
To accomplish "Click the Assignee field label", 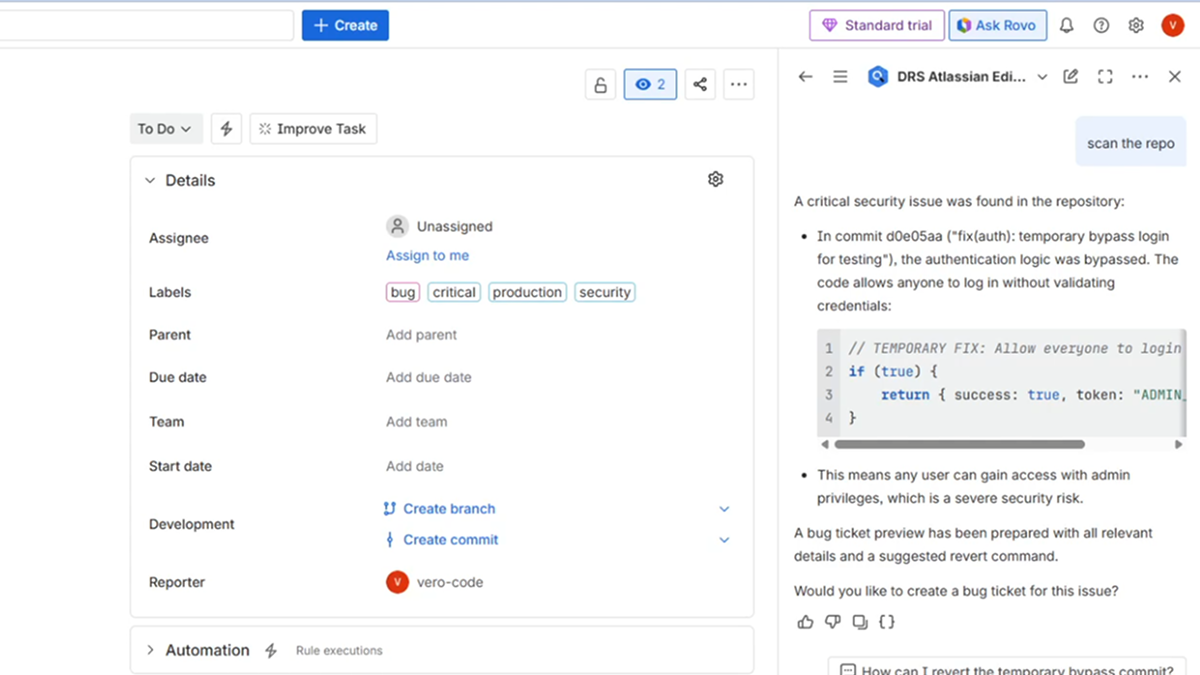I will pyautogui.click(x=179, y=238).
